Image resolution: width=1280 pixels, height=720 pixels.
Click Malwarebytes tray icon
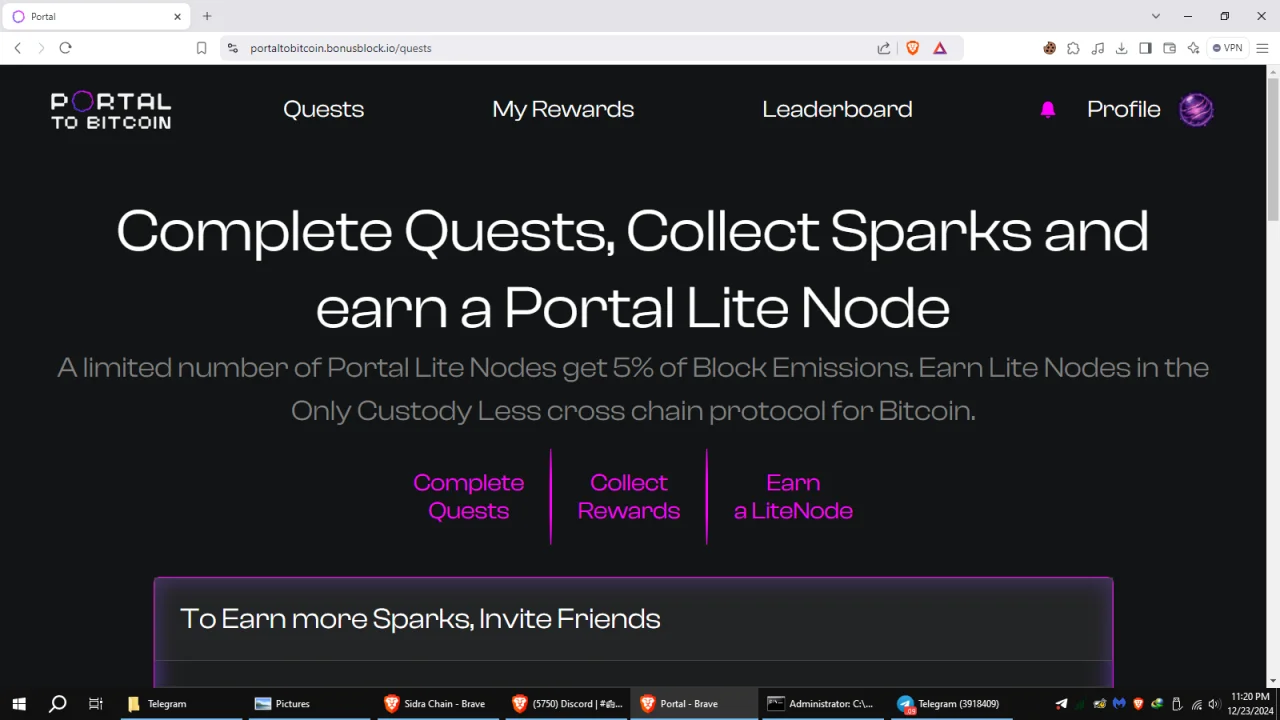pyautogui.click(x=1119, y=704)
